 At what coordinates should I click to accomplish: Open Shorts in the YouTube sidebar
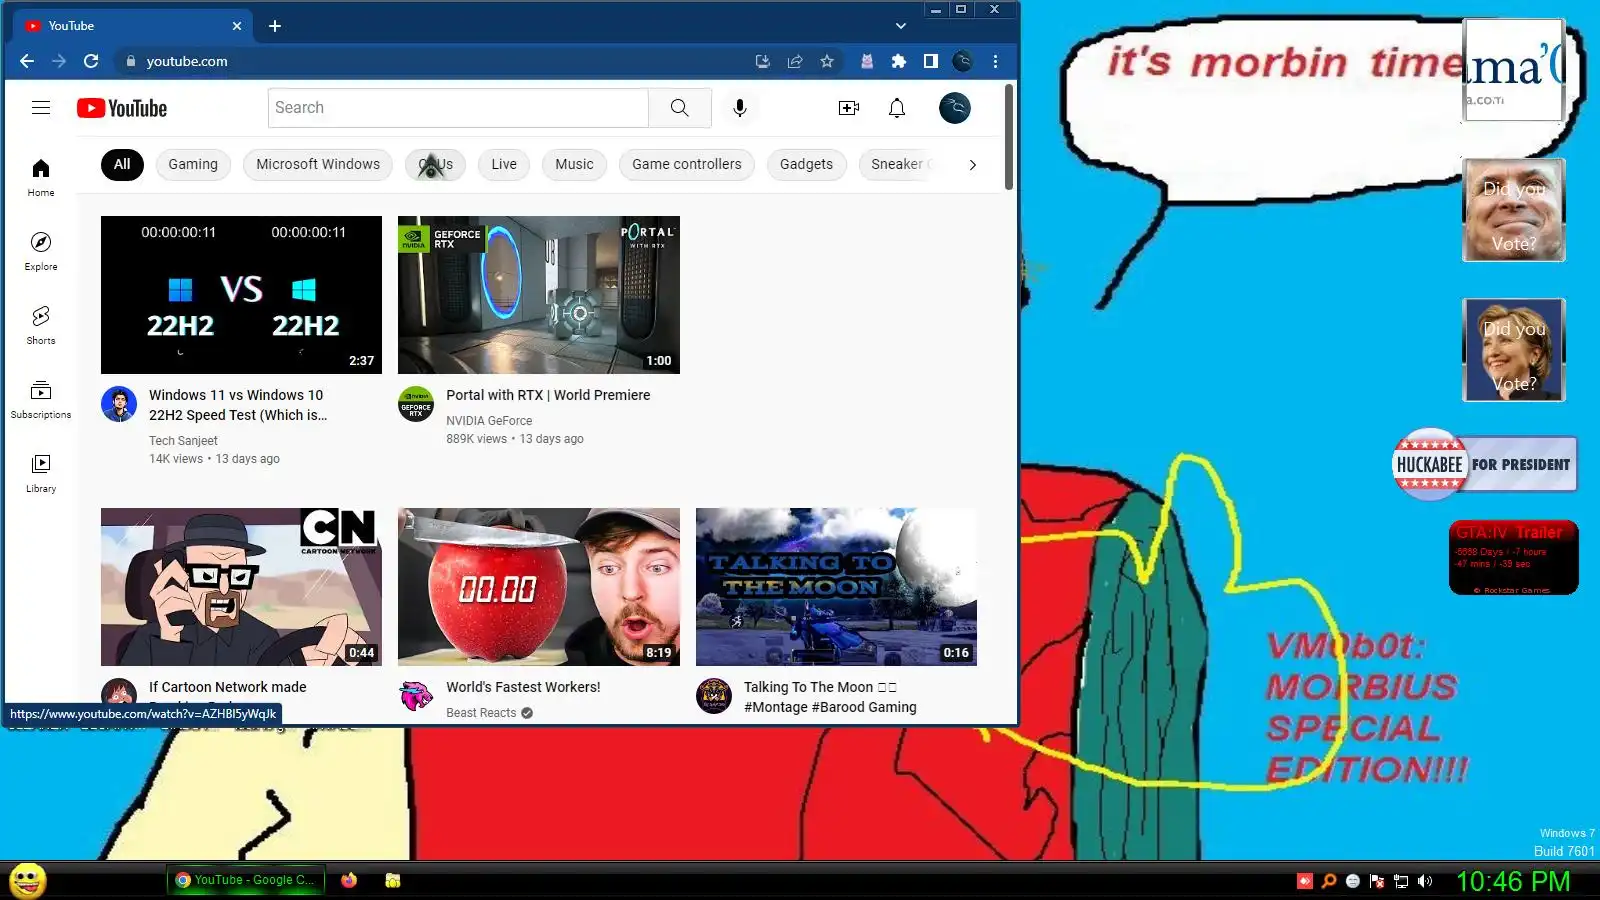(x=41, y=325)
